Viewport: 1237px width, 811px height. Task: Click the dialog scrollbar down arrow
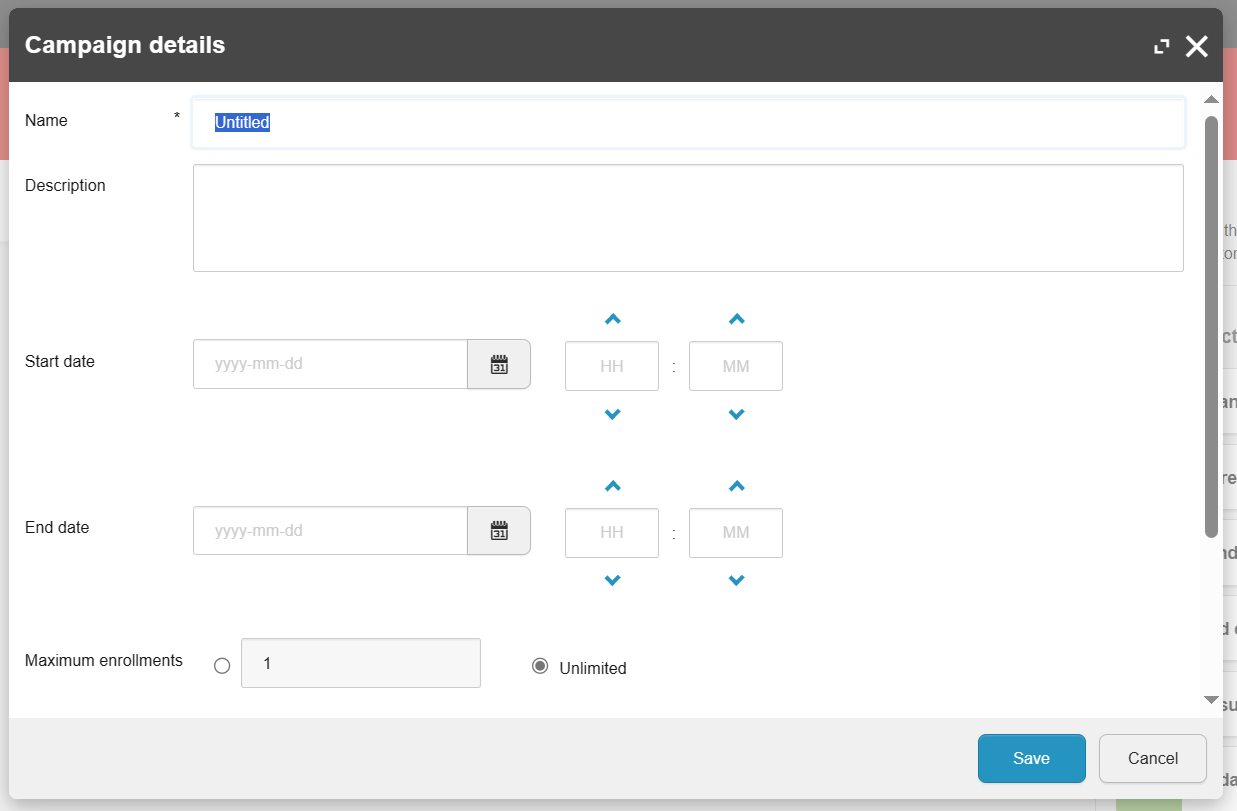pos(1211,700)
